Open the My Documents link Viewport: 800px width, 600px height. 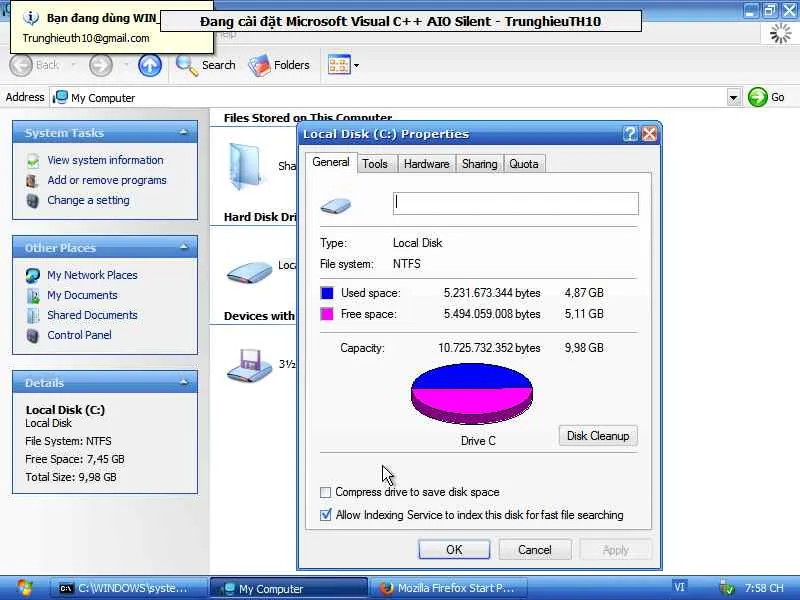click(83, 295)
